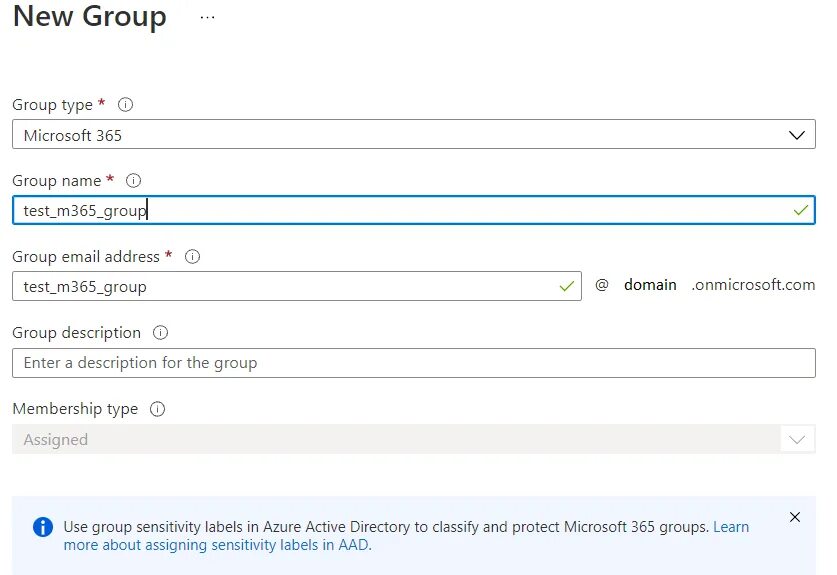Screen dimensions: 837x575
Task: Show info tooltip for Membership type
Action: [x=157, y=409]
